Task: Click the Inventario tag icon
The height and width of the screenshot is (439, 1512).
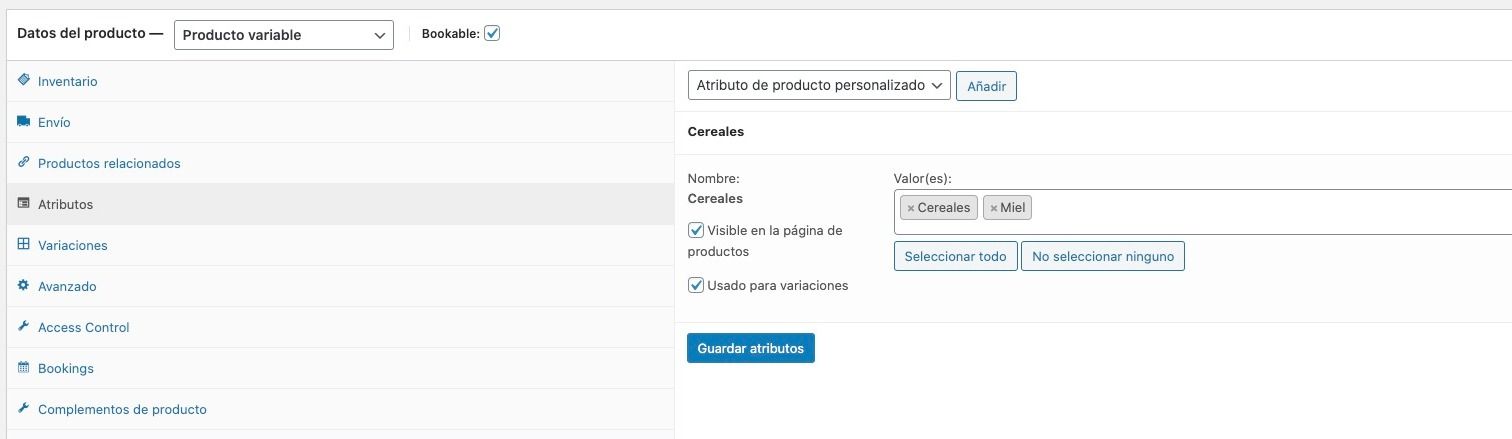Action: pyautogui.click(x=24, y=80)
